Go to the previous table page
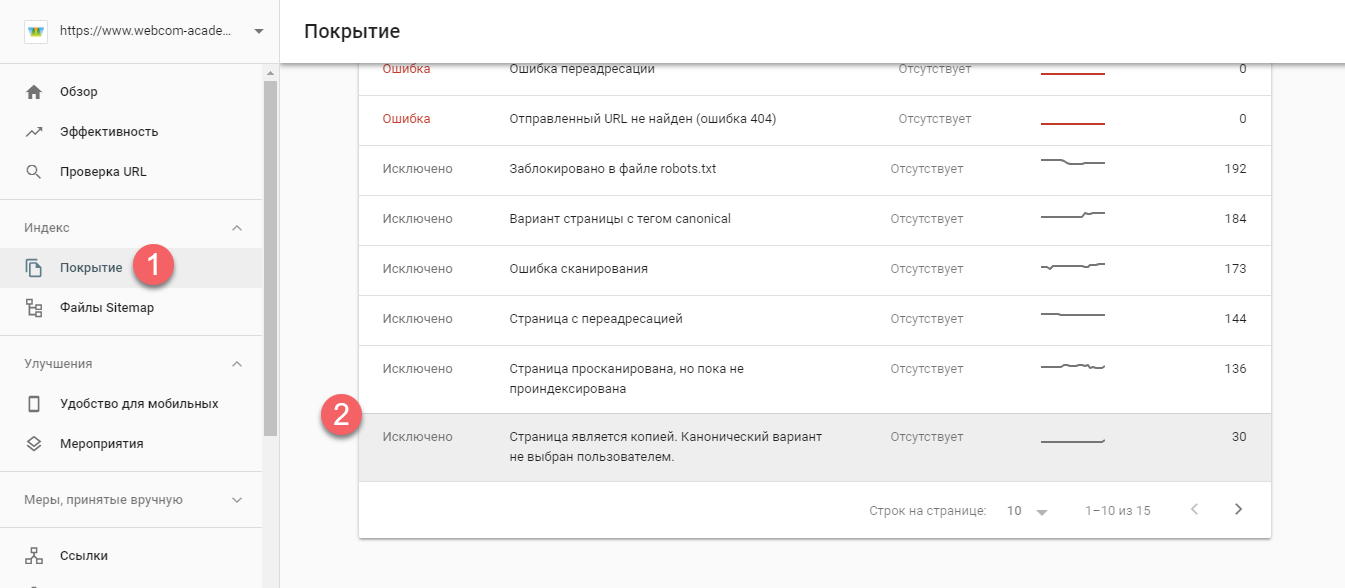 (1194, 510)
